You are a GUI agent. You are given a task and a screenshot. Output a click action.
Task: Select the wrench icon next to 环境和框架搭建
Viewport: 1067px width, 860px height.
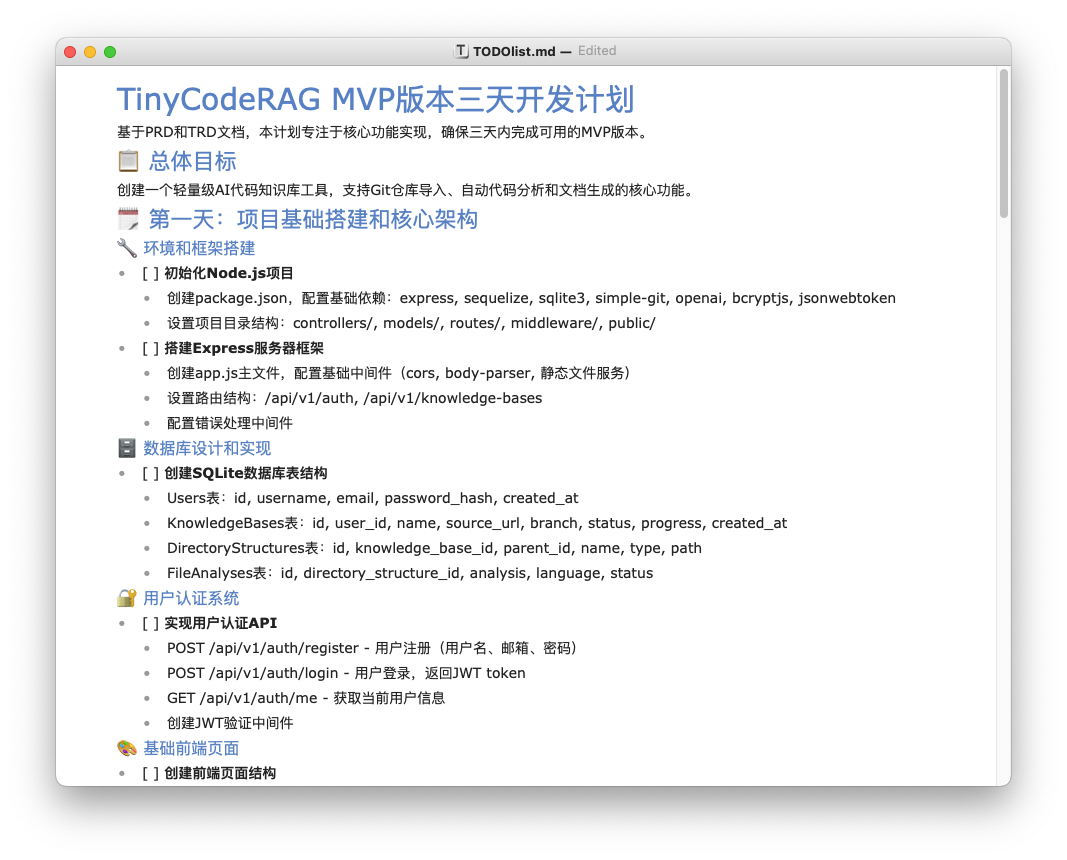coord(126,247)
